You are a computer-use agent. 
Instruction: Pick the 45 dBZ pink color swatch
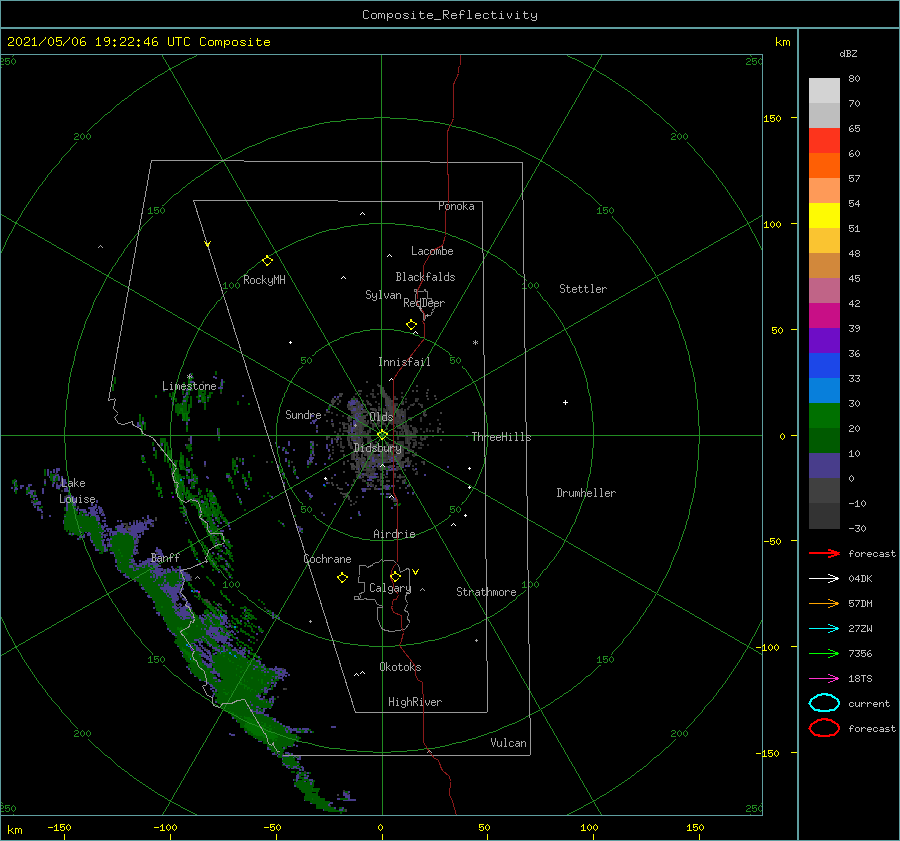click(824, 290)
